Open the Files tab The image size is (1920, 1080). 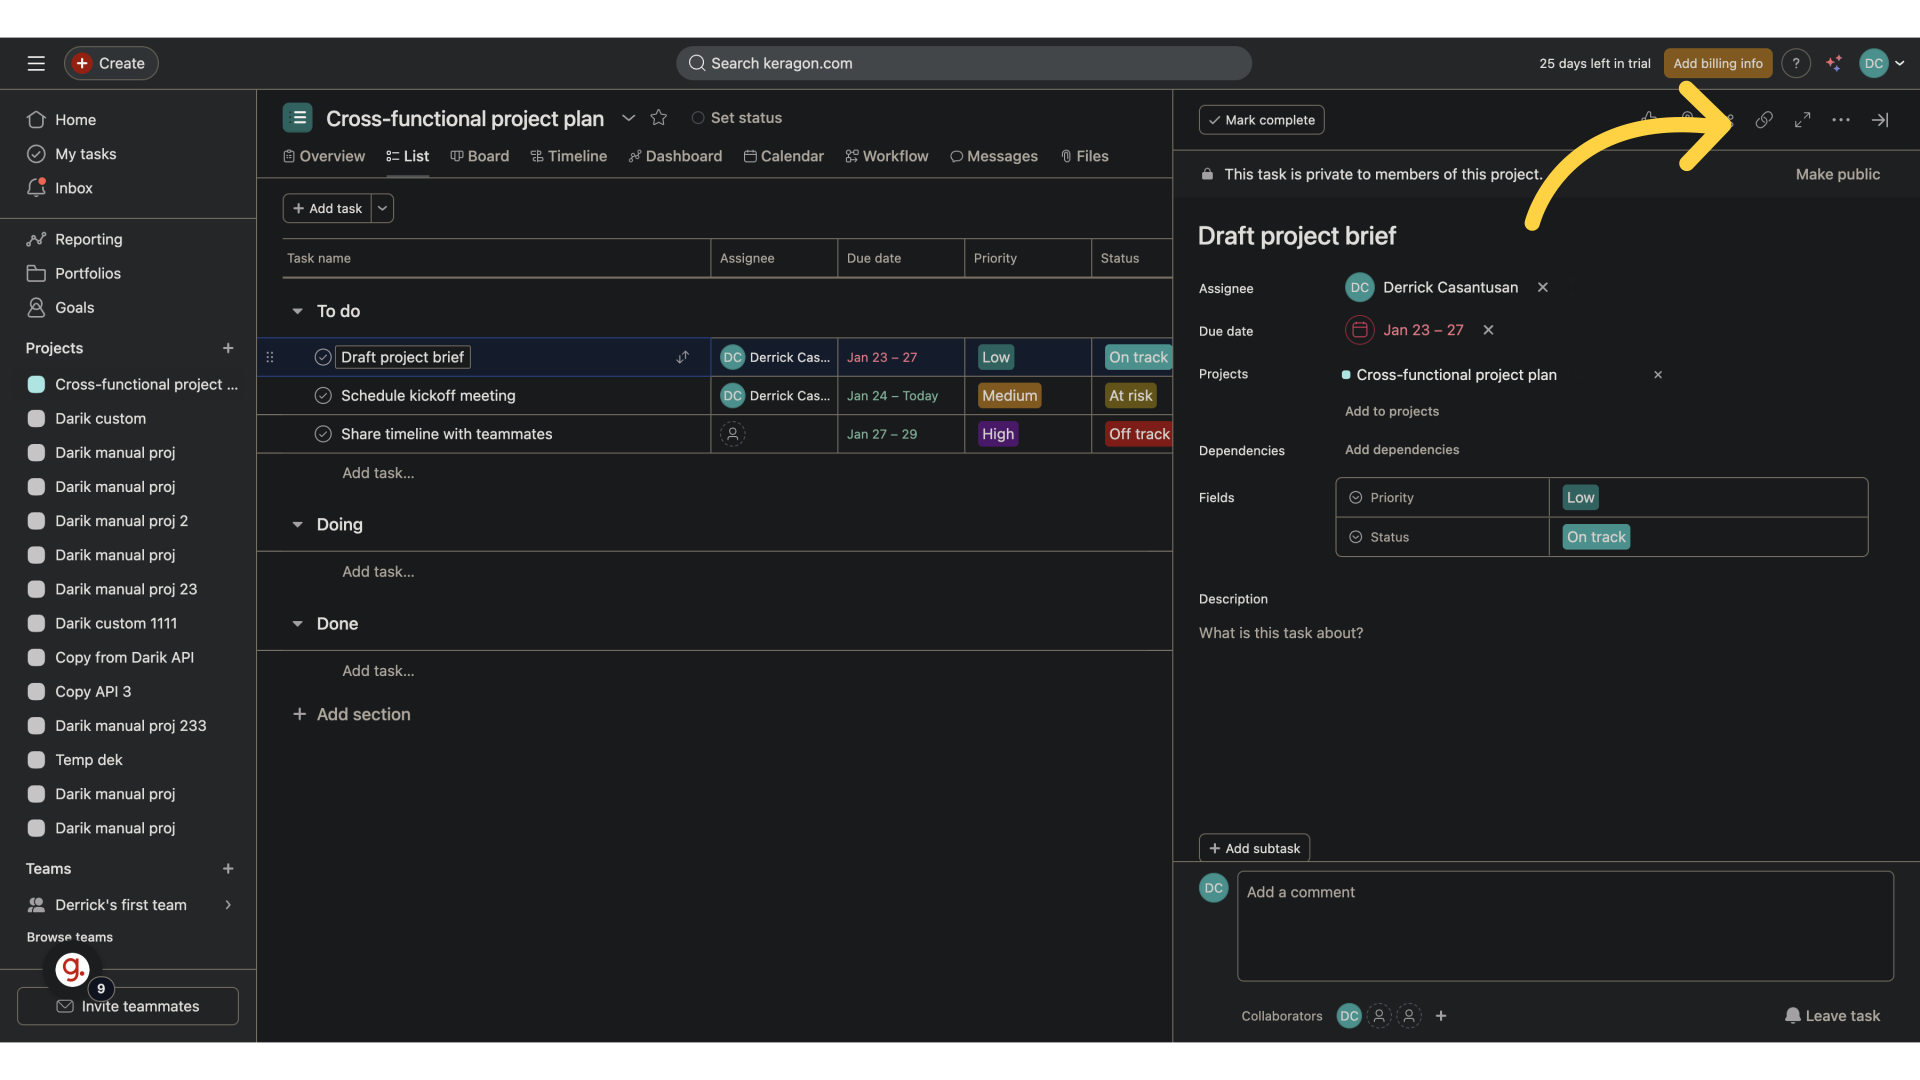coord(1084,156)
